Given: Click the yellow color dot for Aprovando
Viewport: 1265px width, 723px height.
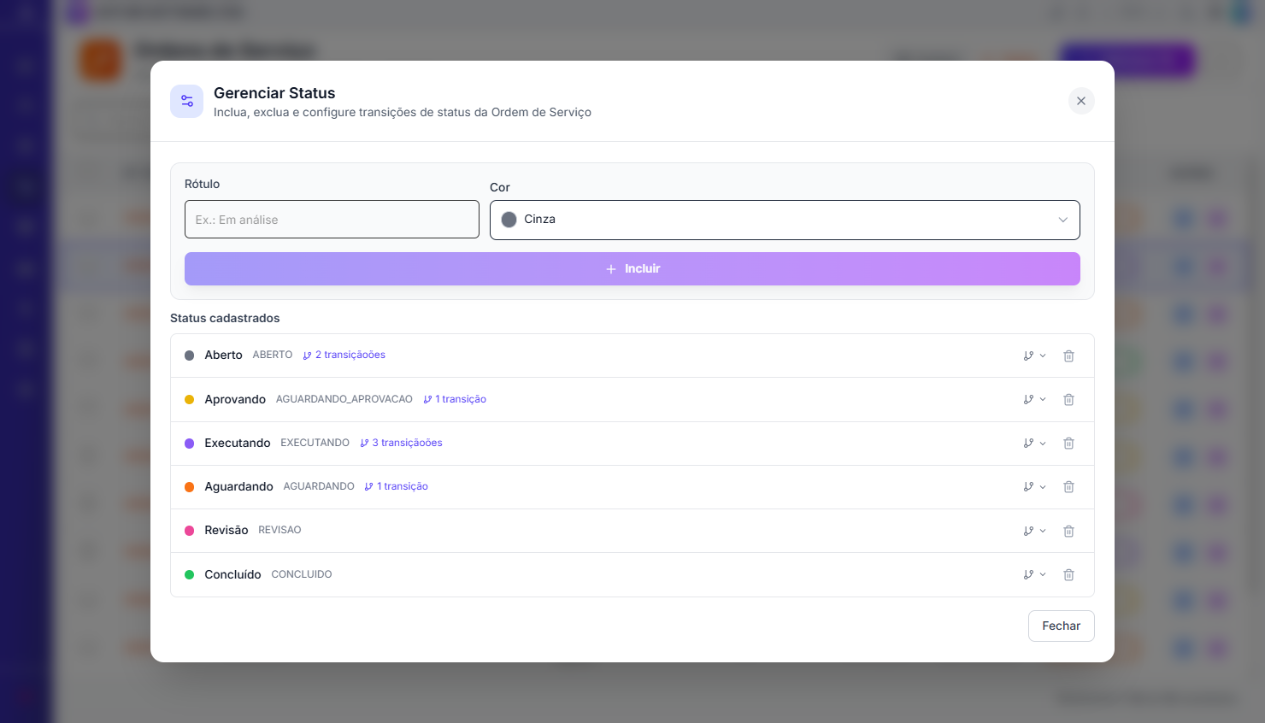Looking at the screenshot, I should tap(189, 399).
